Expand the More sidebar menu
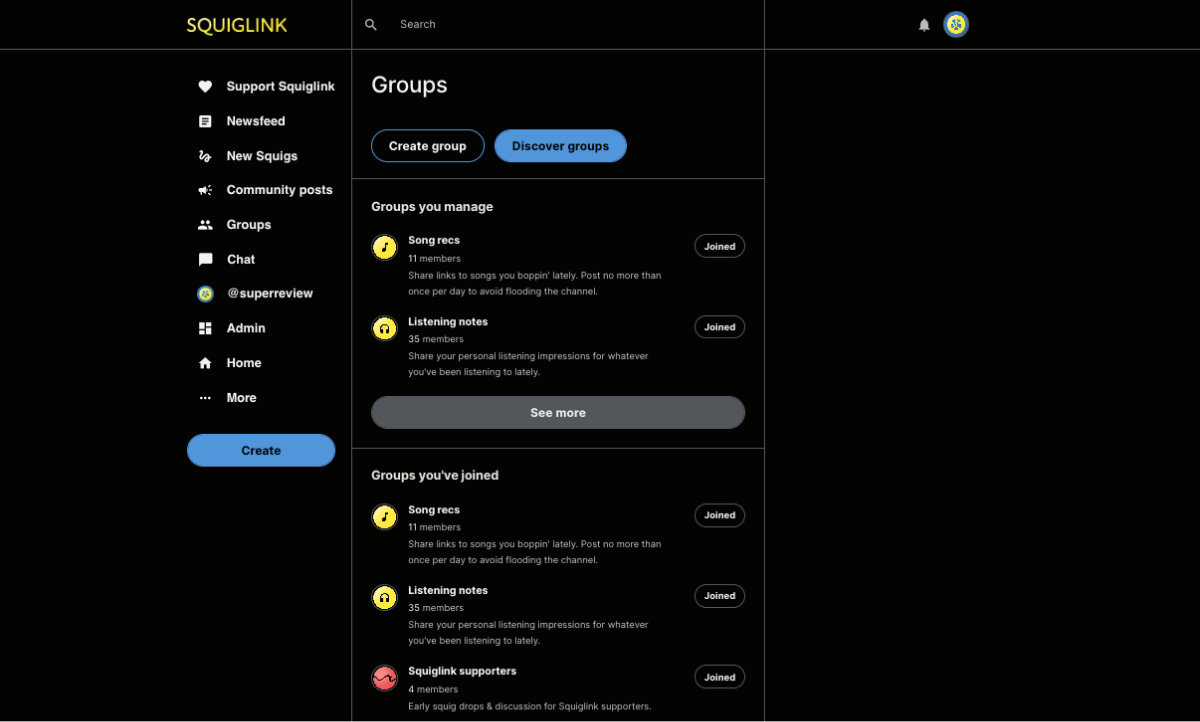1200x722 pixels. point(241,398)
